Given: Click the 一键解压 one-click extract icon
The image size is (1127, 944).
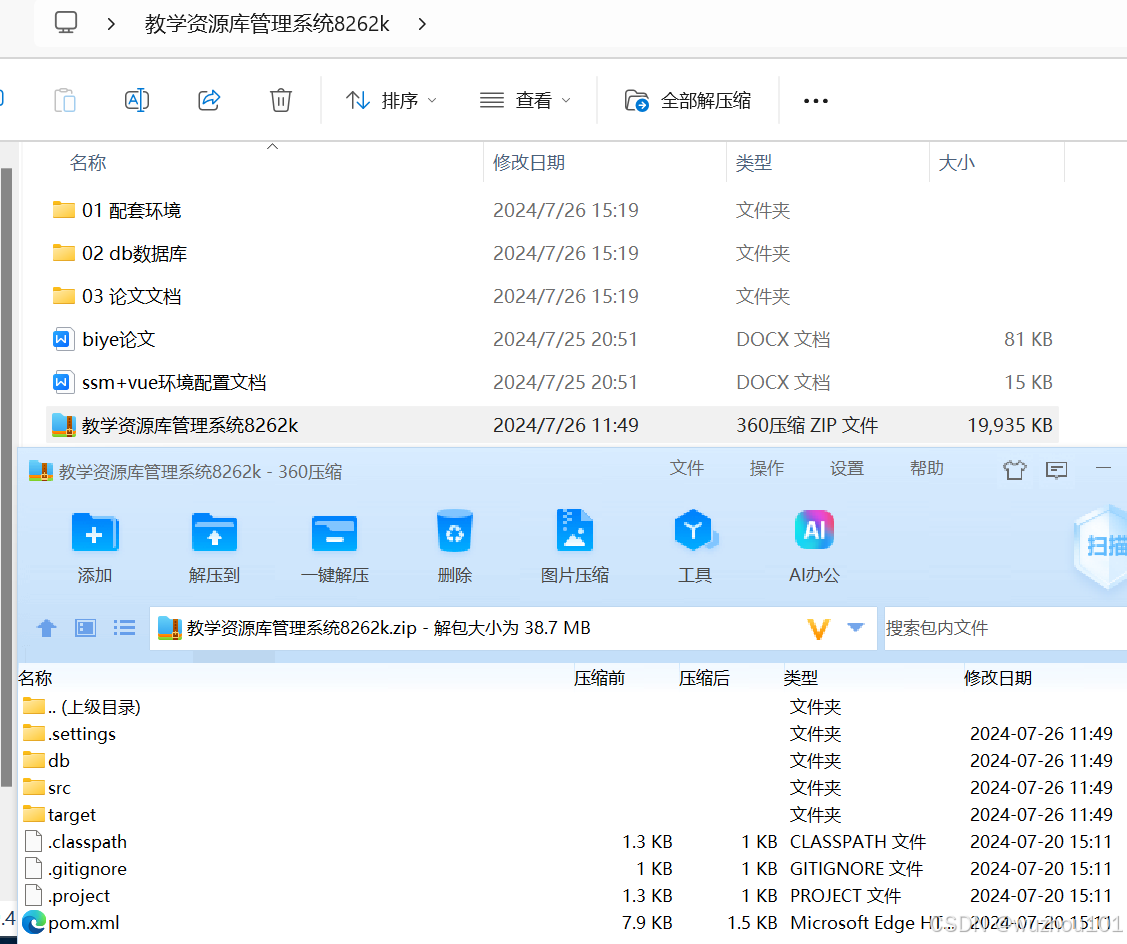Looking at the screenshot, I should 334,533.
